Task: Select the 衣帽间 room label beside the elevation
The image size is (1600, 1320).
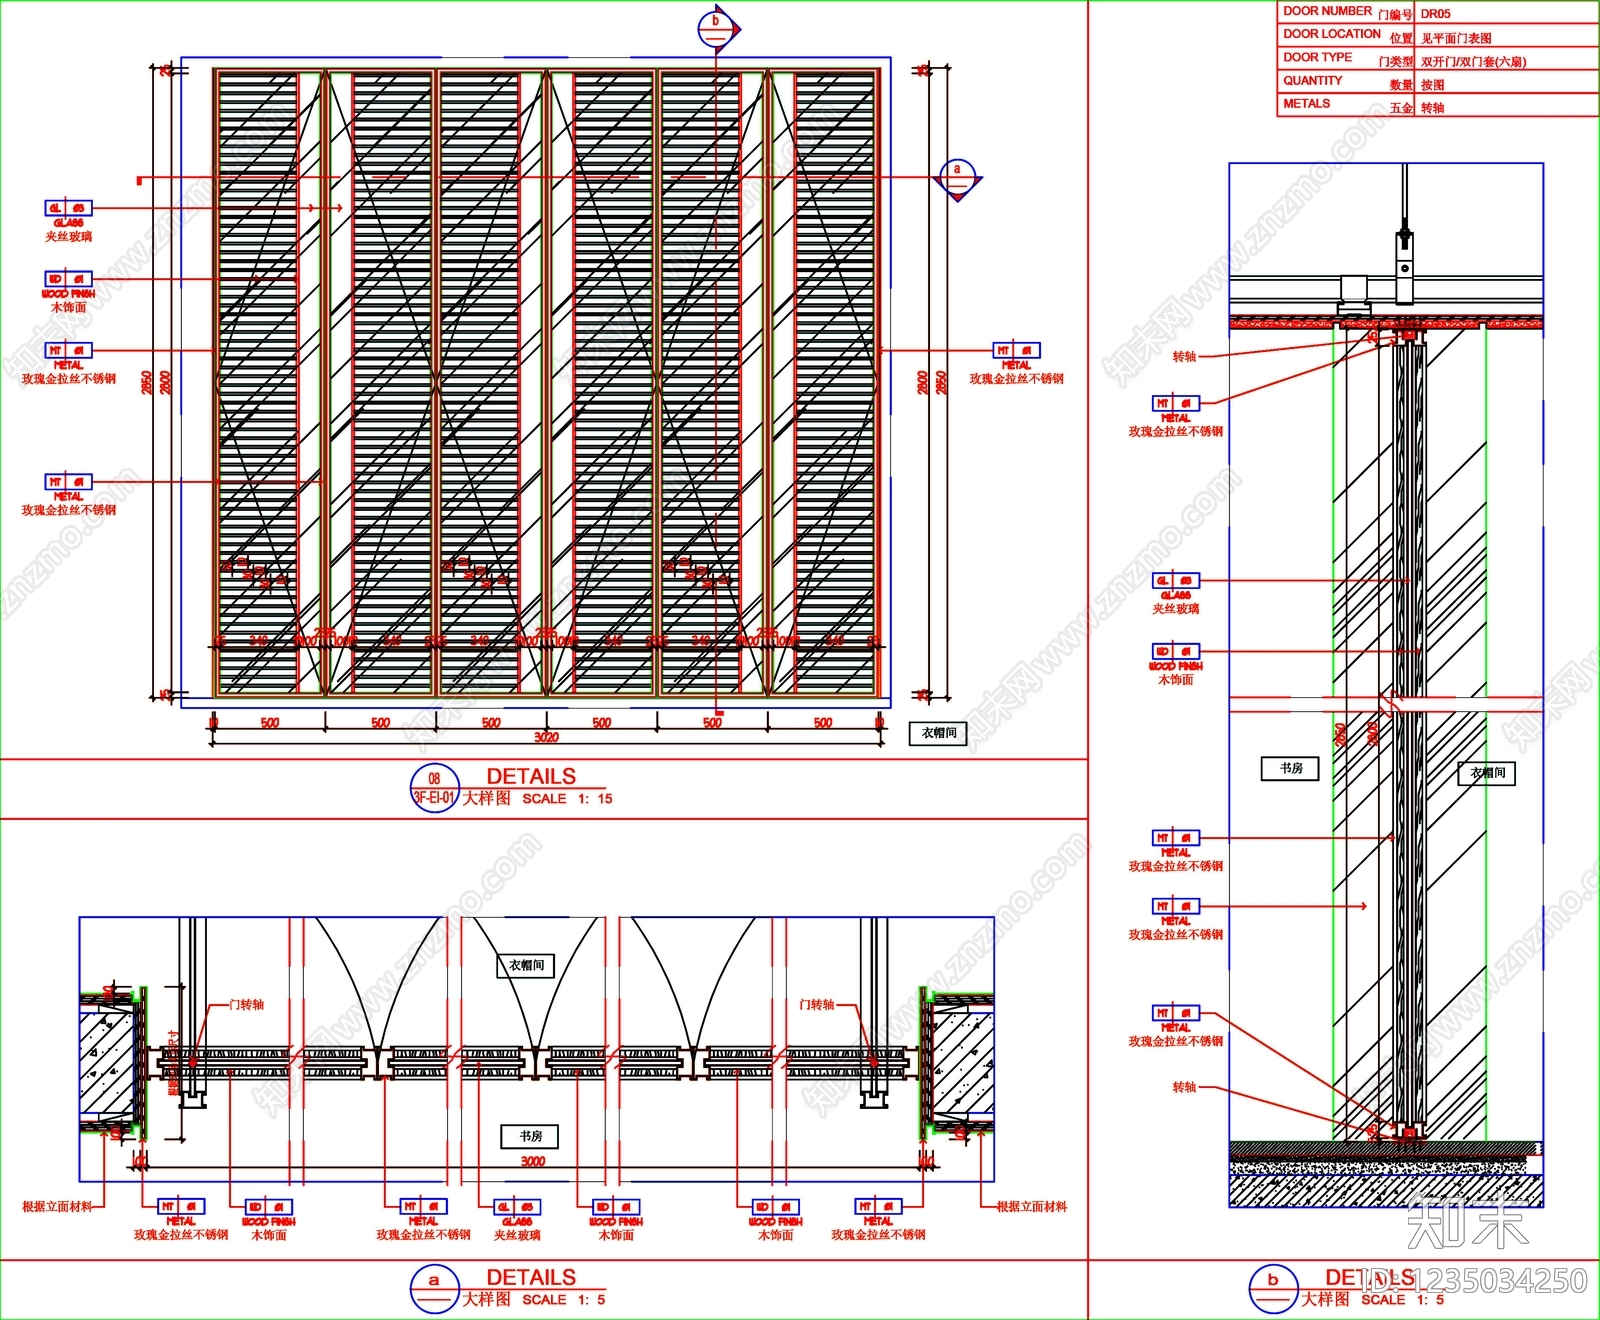Action: coord(939,733)
